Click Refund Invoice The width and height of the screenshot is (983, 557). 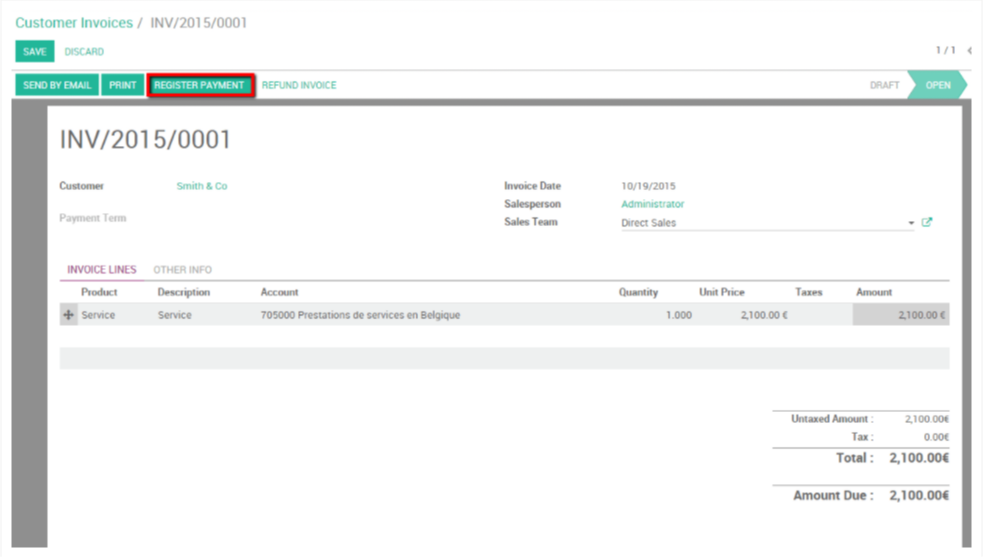[x=299, y=85]
